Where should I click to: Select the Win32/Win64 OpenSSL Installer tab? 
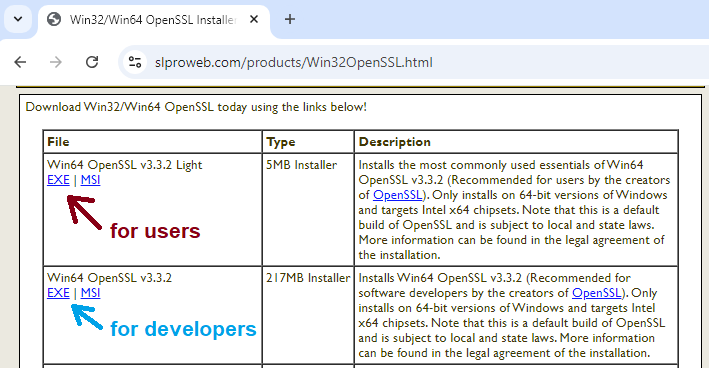pos(154,20)
